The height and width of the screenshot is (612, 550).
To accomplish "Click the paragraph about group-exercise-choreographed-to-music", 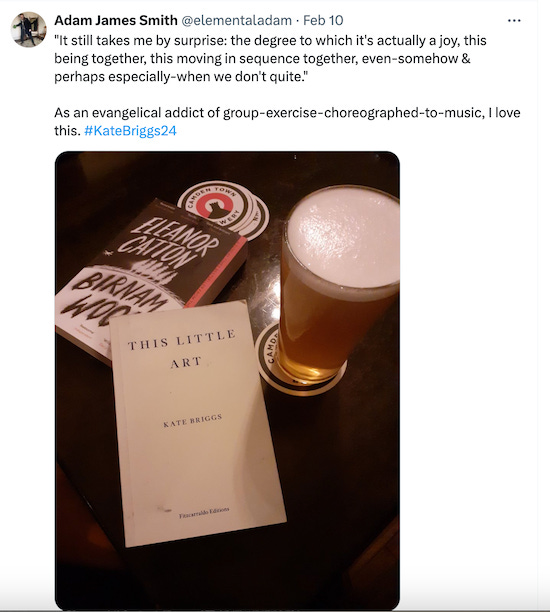I will 287,121.
